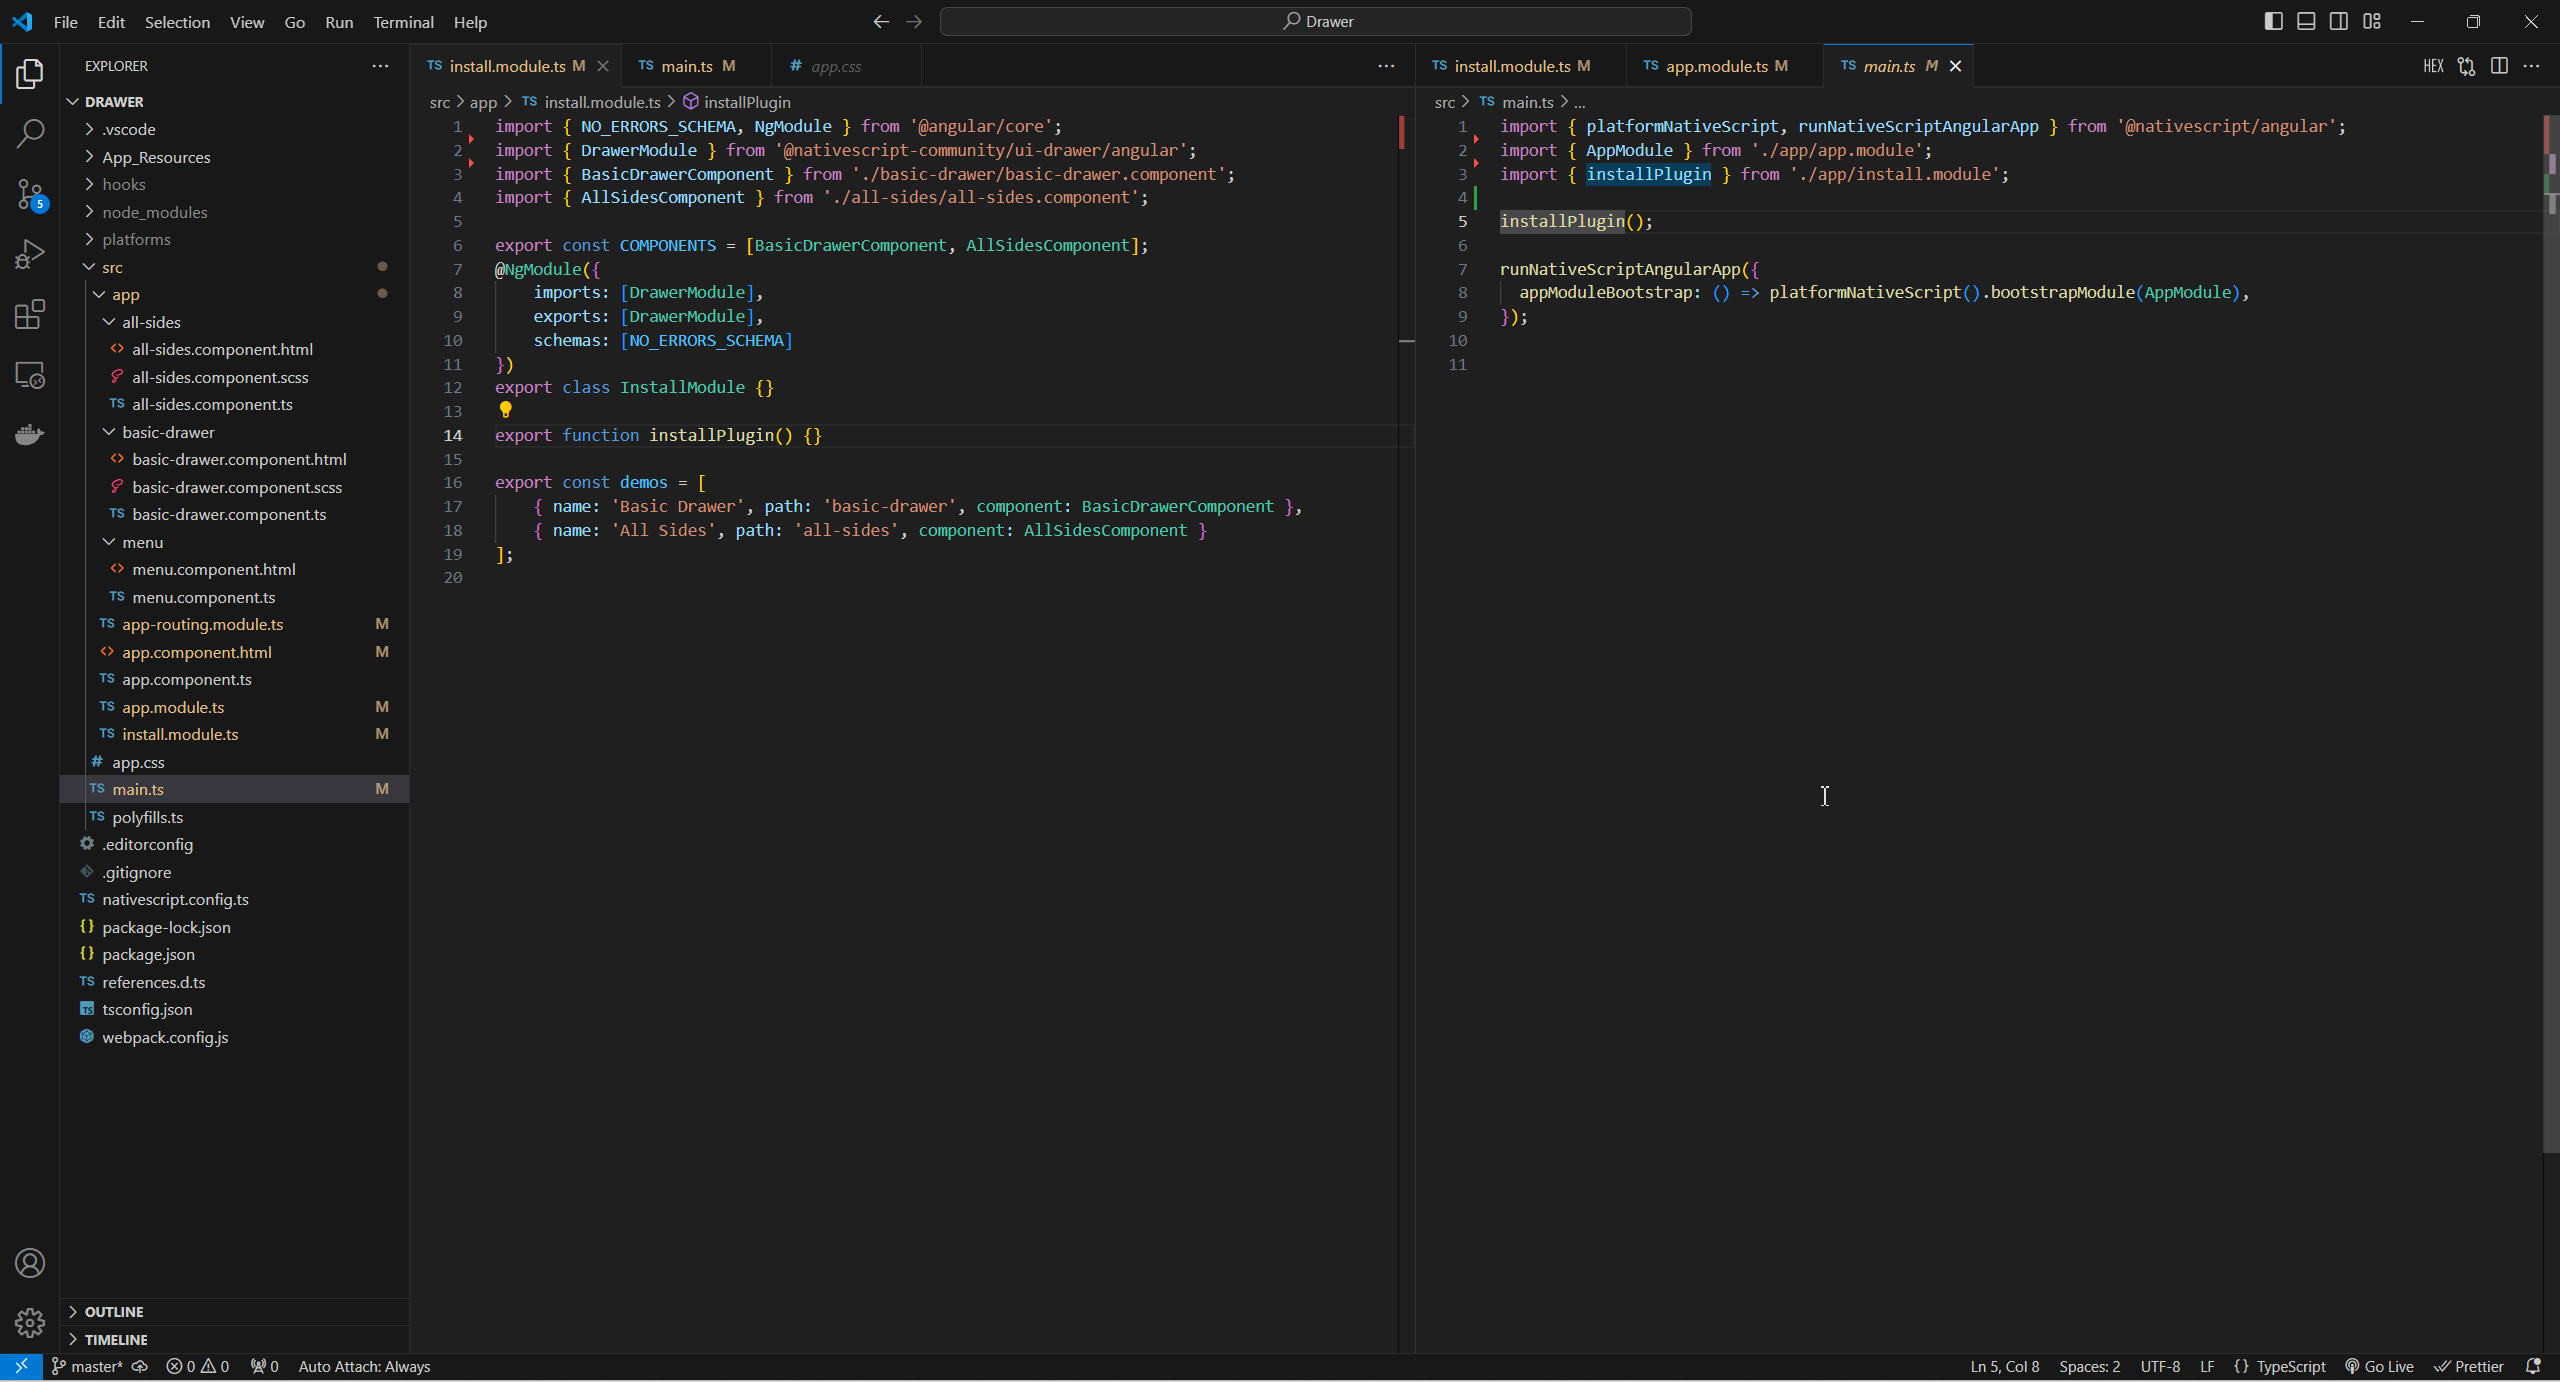Open the Source Control view
This screenshot has width=2560, height=1382.
(30, 194)
